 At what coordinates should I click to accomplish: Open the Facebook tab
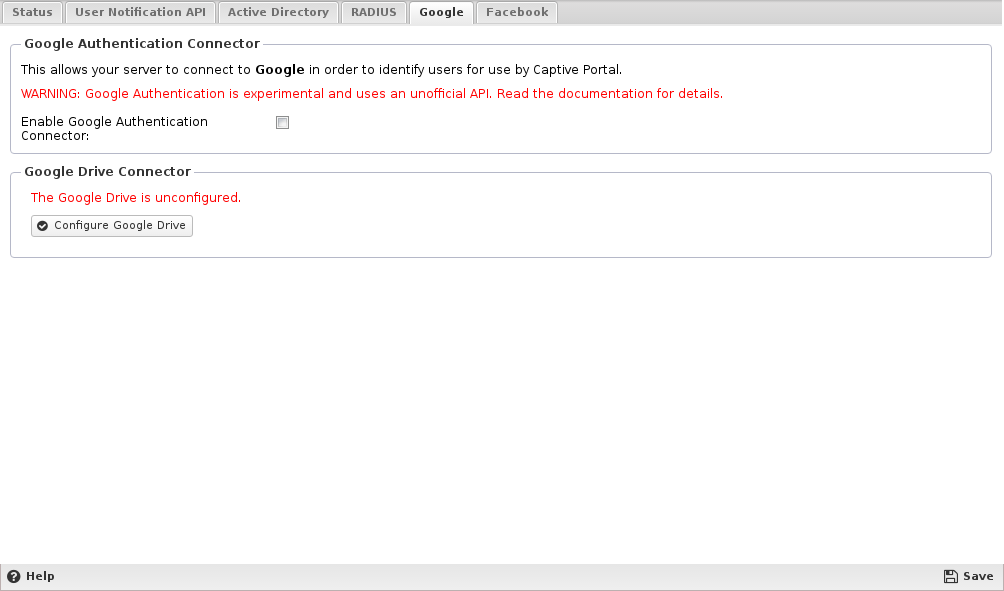click(x=517, y=13)
